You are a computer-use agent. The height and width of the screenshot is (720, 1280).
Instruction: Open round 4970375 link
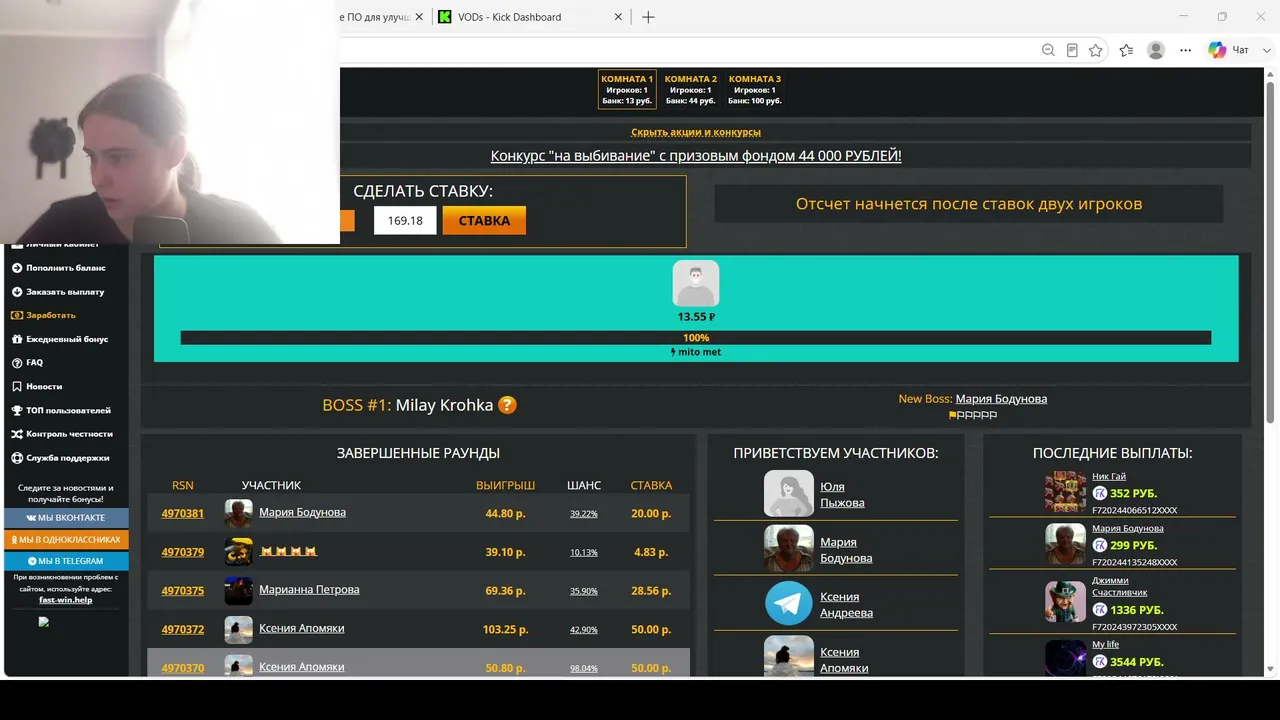[183, 590]
